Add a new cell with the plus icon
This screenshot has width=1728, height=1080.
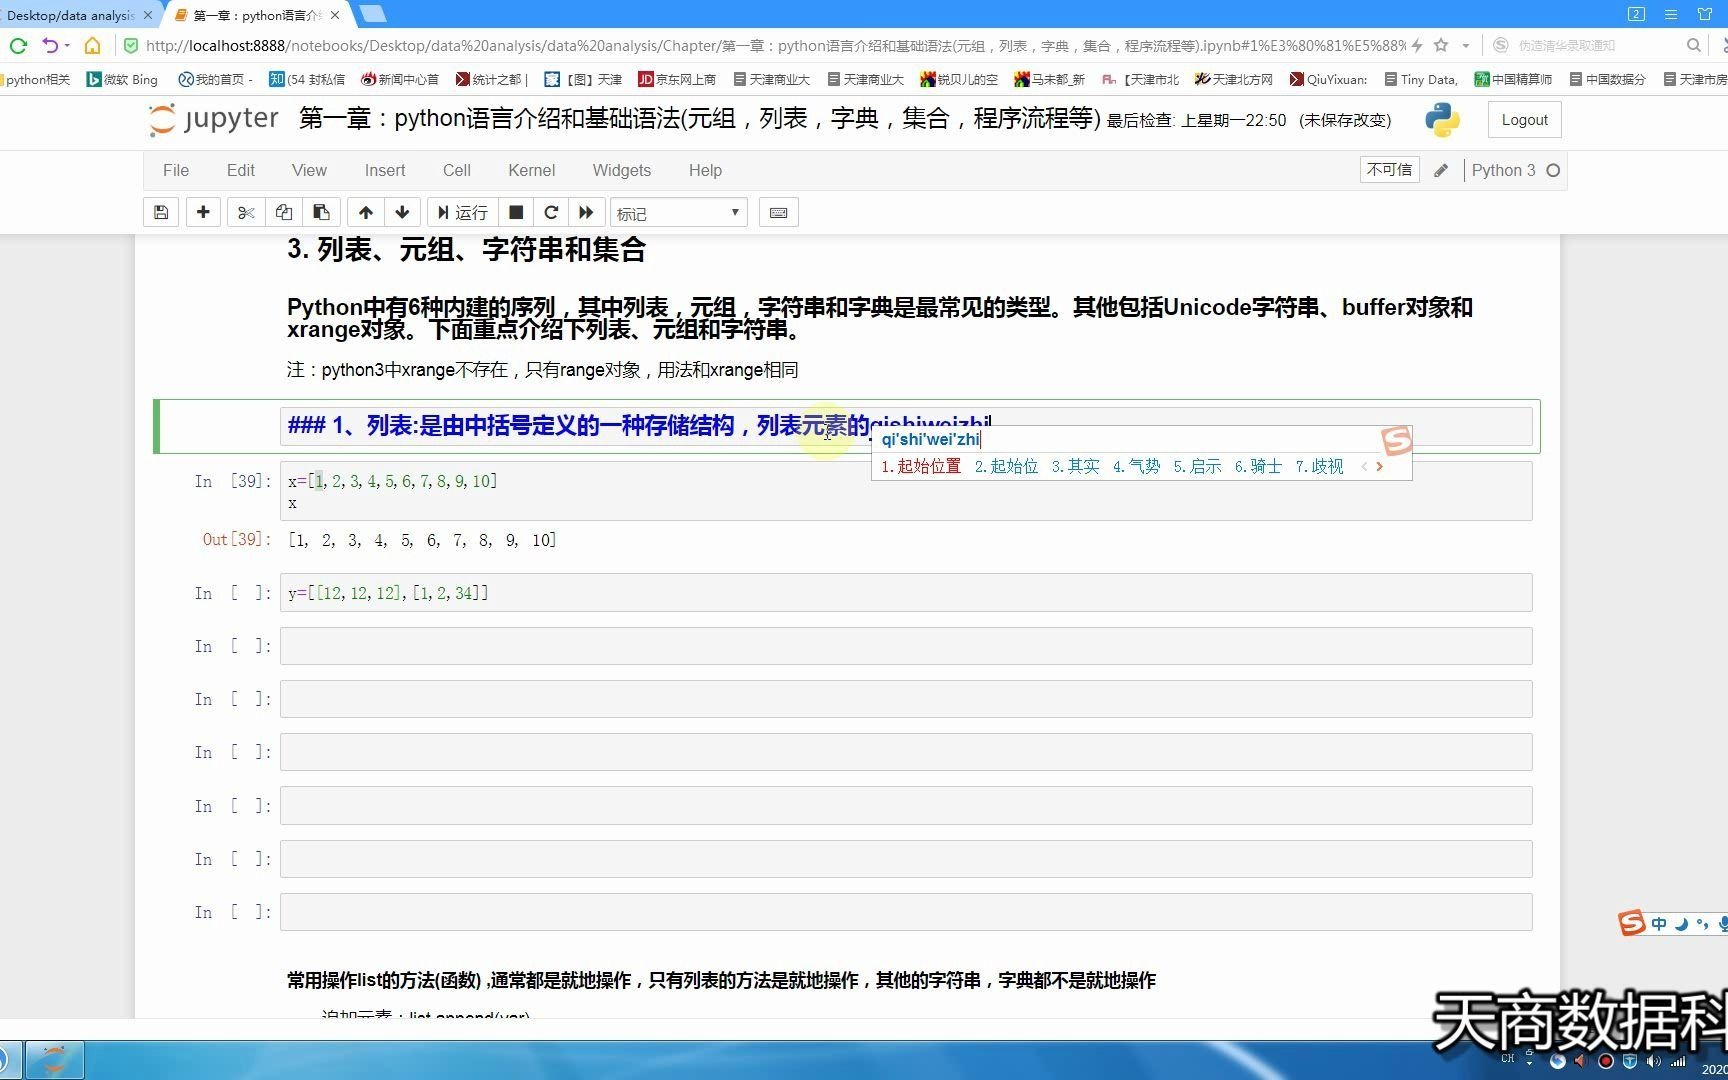(x=203, y=212)
